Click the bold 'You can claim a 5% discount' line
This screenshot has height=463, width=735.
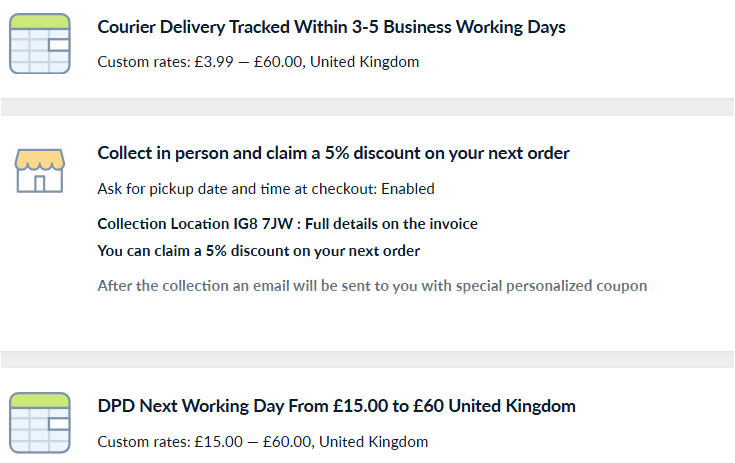(258, 251)
